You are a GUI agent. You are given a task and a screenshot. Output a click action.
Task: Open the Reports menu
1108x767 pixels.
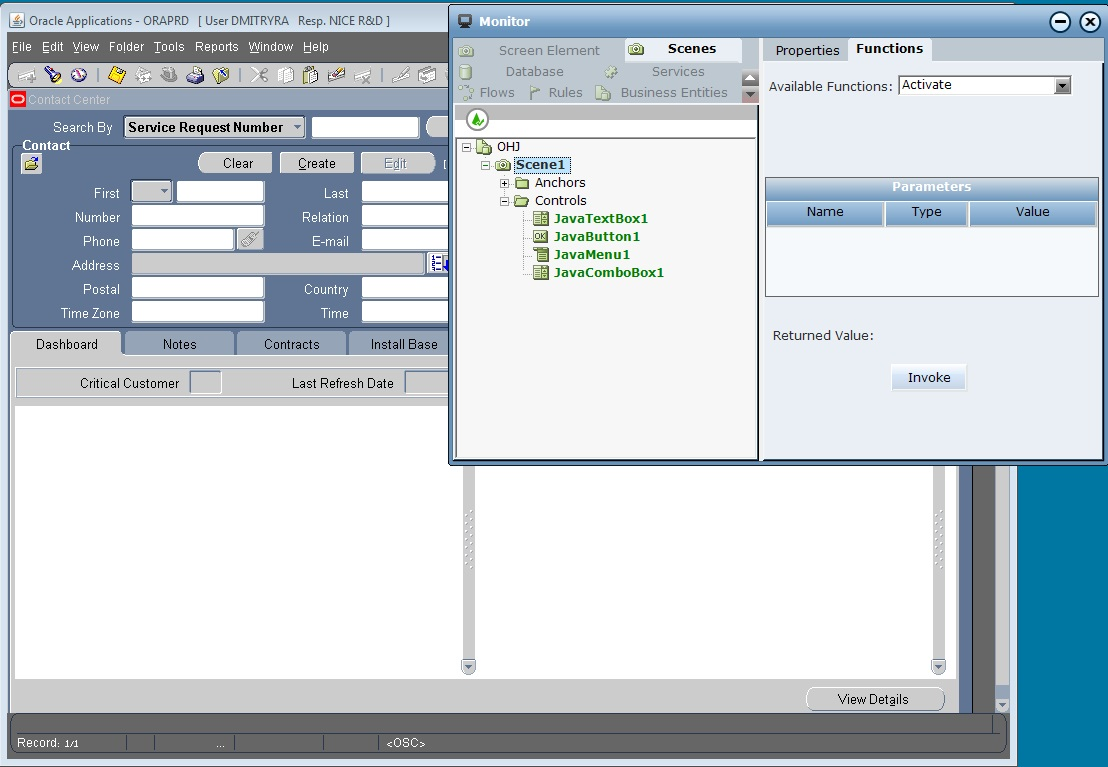point(216,47)
